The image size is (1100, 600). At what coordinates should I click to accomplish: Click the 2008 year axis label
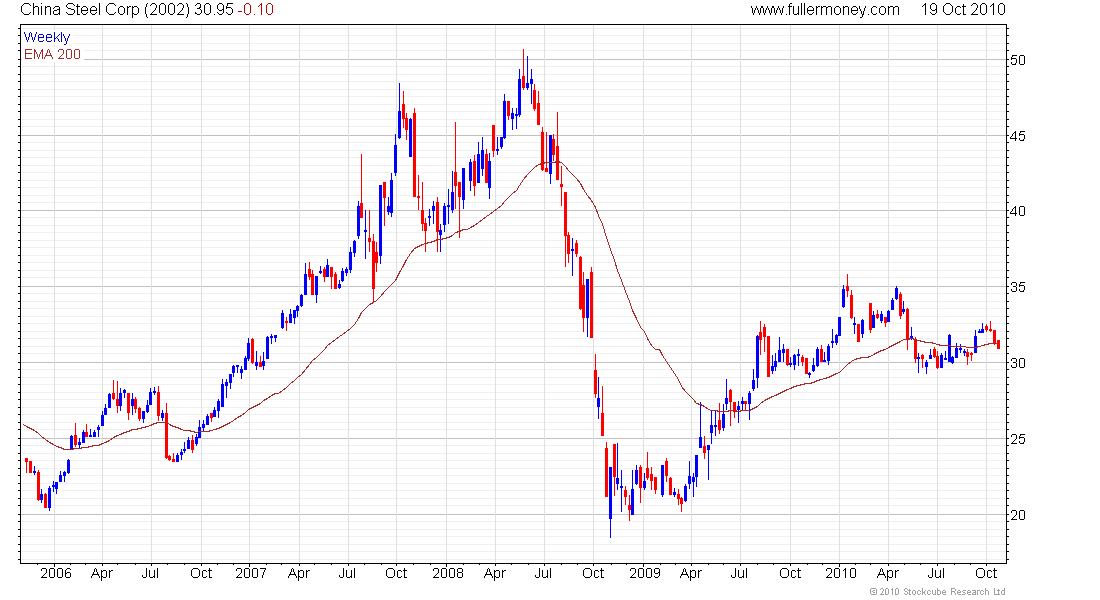[x=448, y=573]
